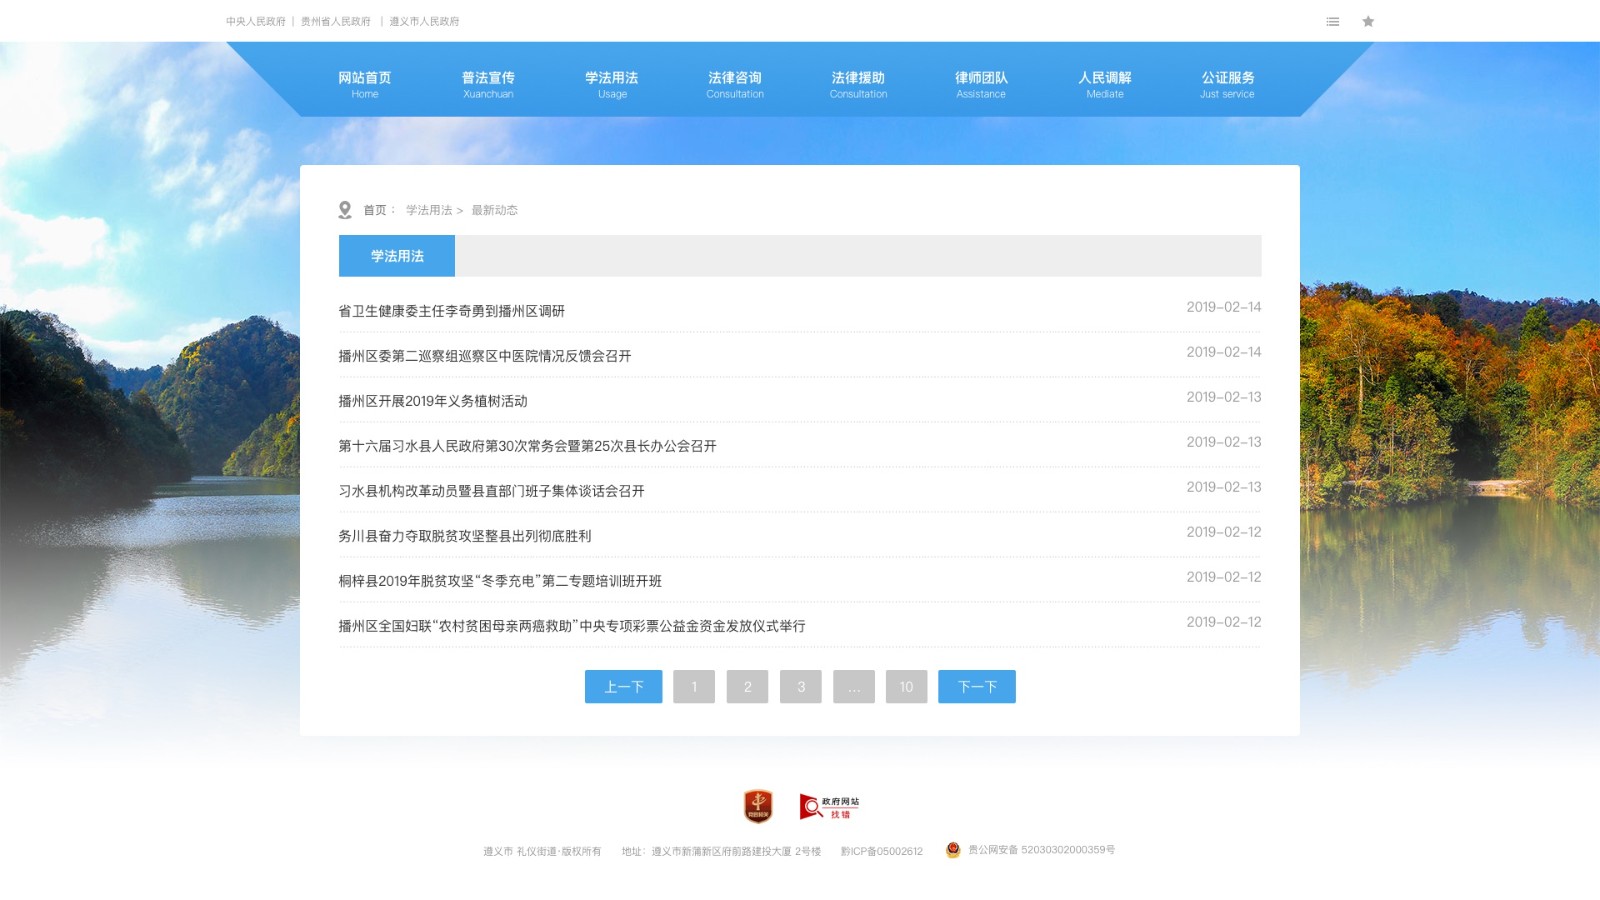
Task: Click the location pin icon in breadcrumb
Action: 345,210
